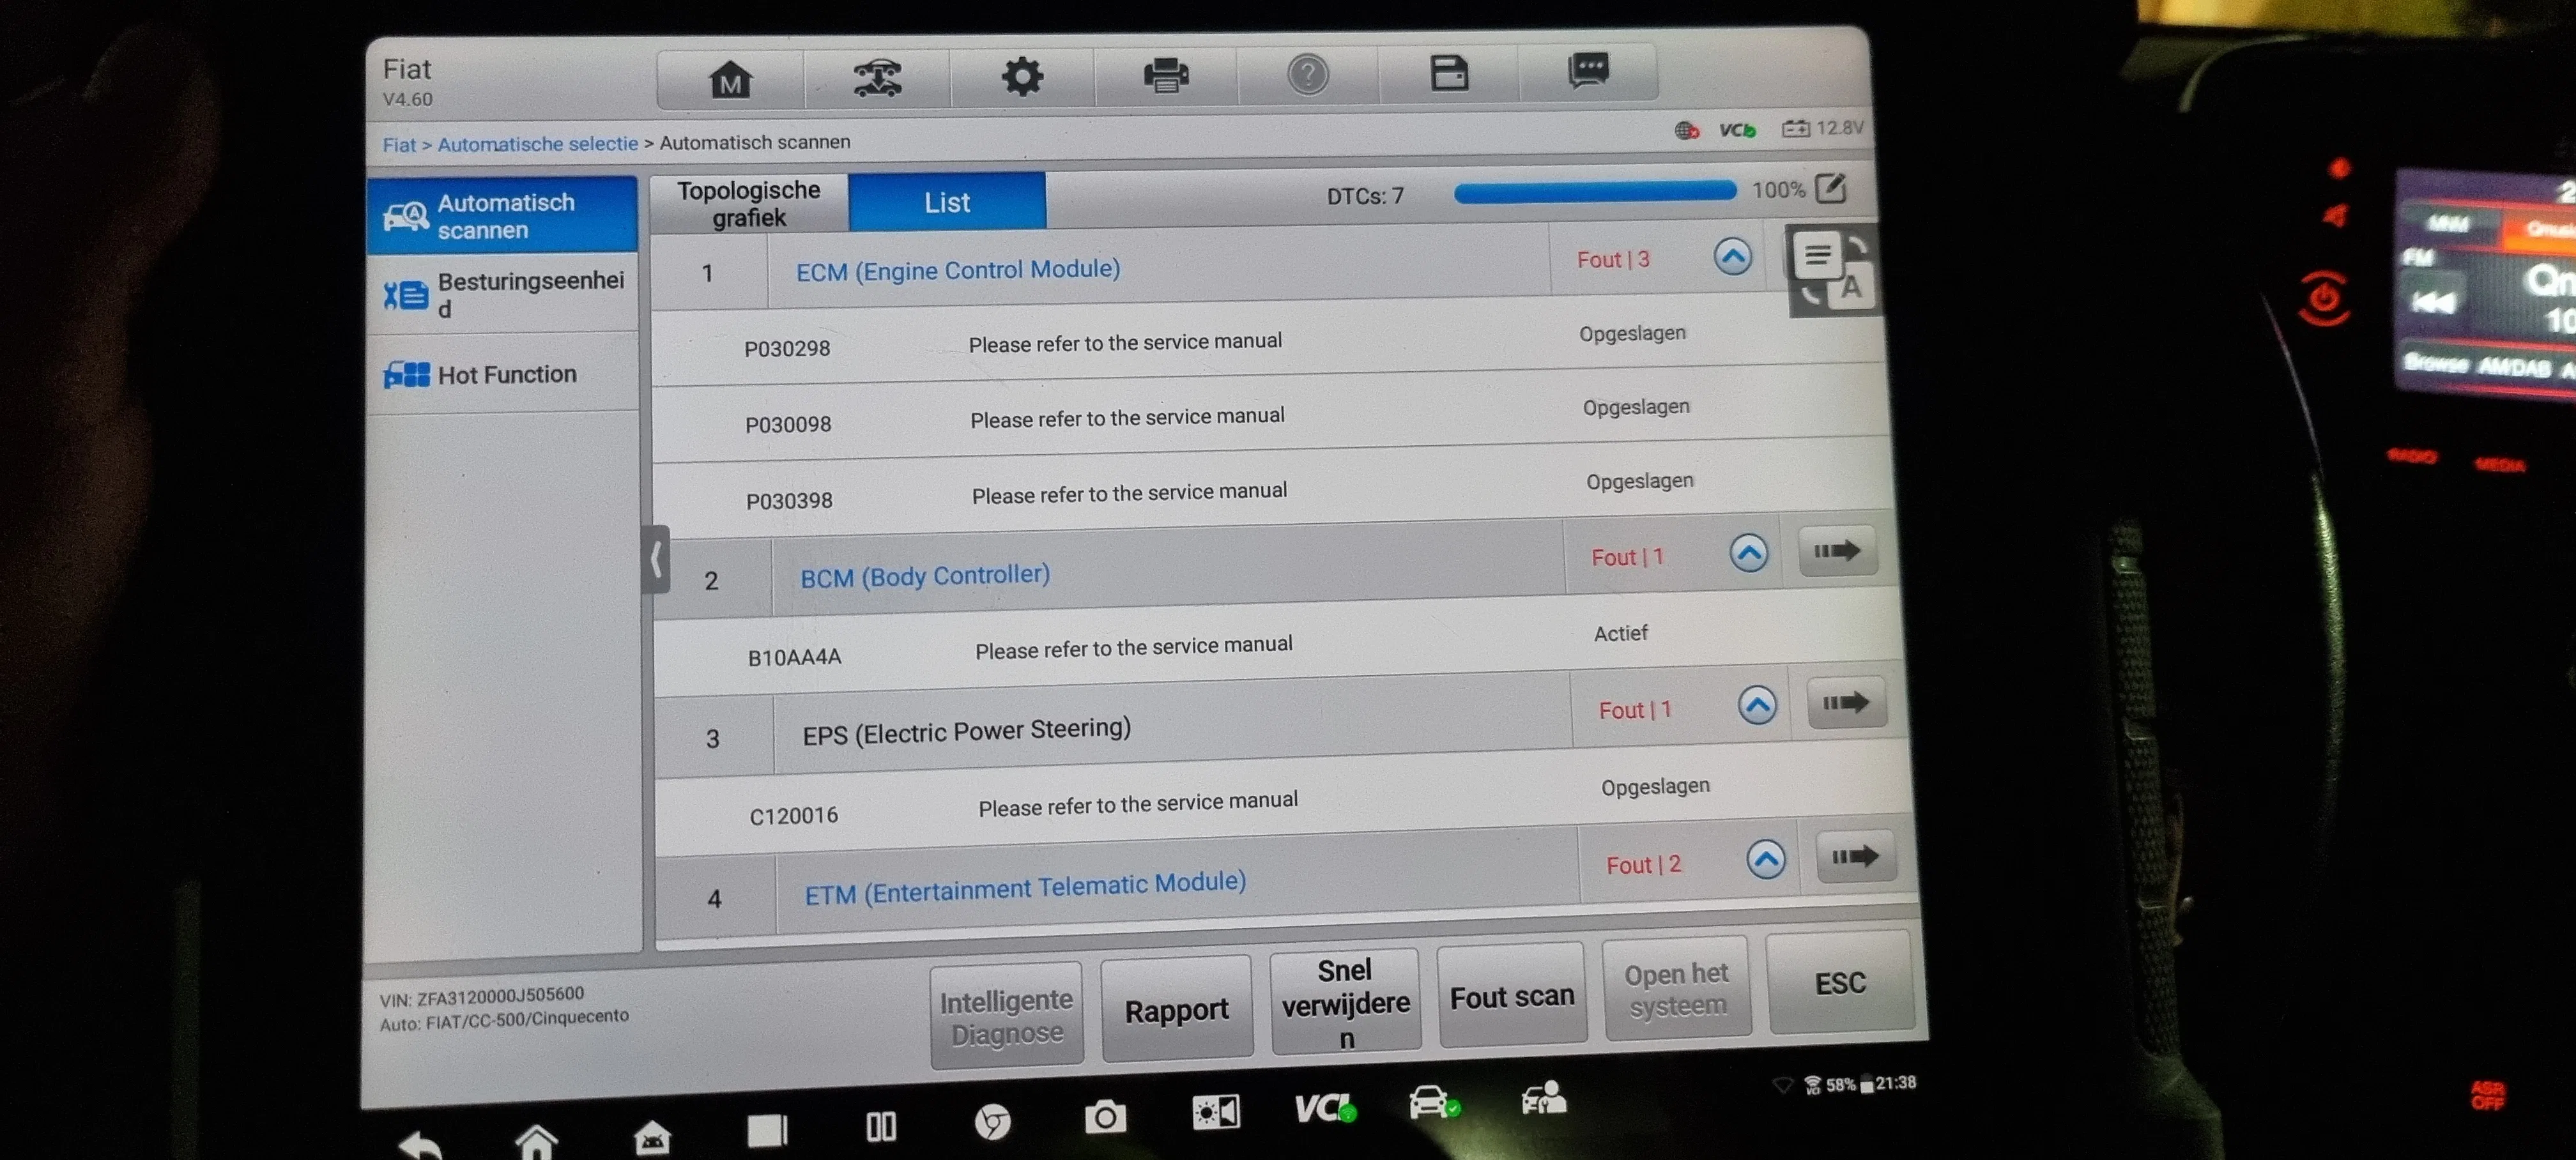Collapse the EPS fault list chevron
Viewport: 2576px width, 1160px height.
(1756, 706)
